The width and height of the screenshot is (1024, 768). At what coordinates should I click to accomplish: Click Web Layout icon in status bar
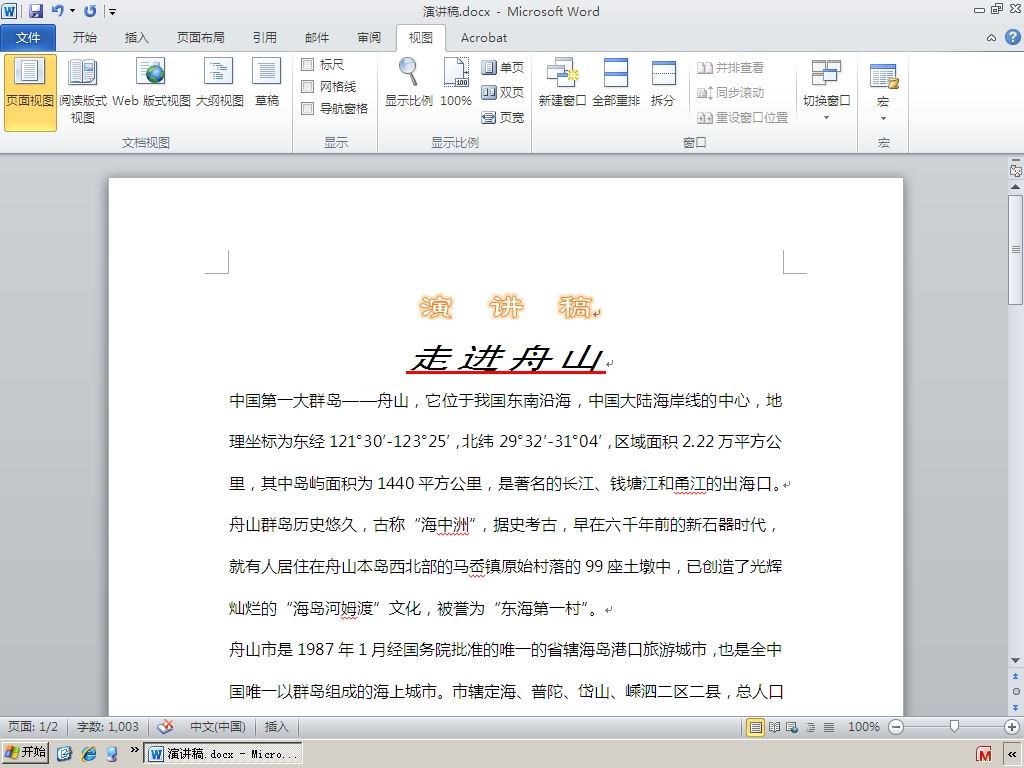coord(792,727)
